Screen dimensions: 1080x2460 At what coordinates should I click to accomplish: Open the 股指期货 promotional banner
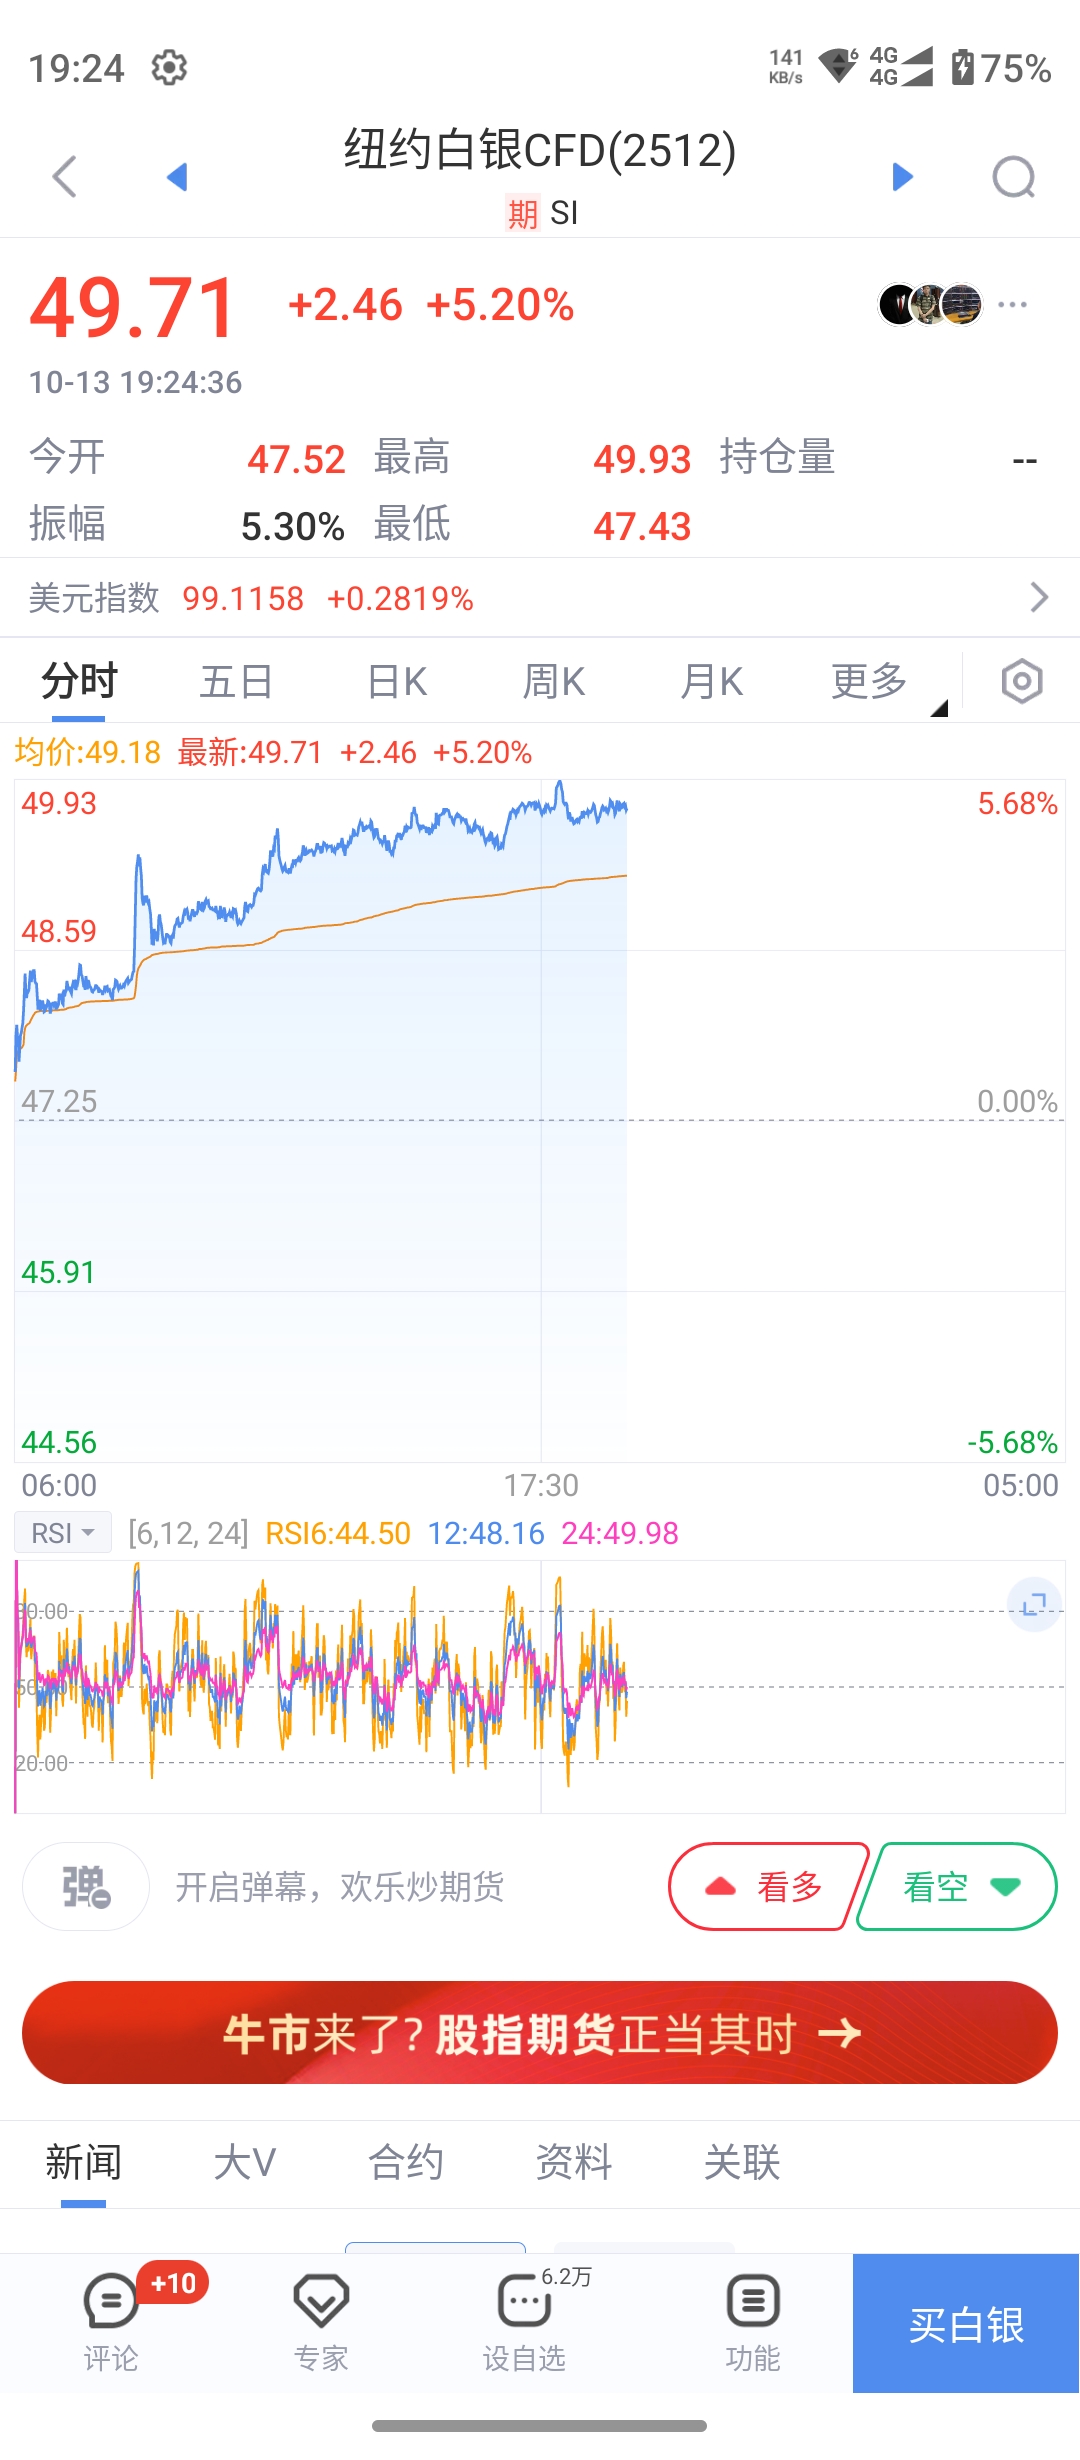pyautogui.click(x=540, y=2033)
